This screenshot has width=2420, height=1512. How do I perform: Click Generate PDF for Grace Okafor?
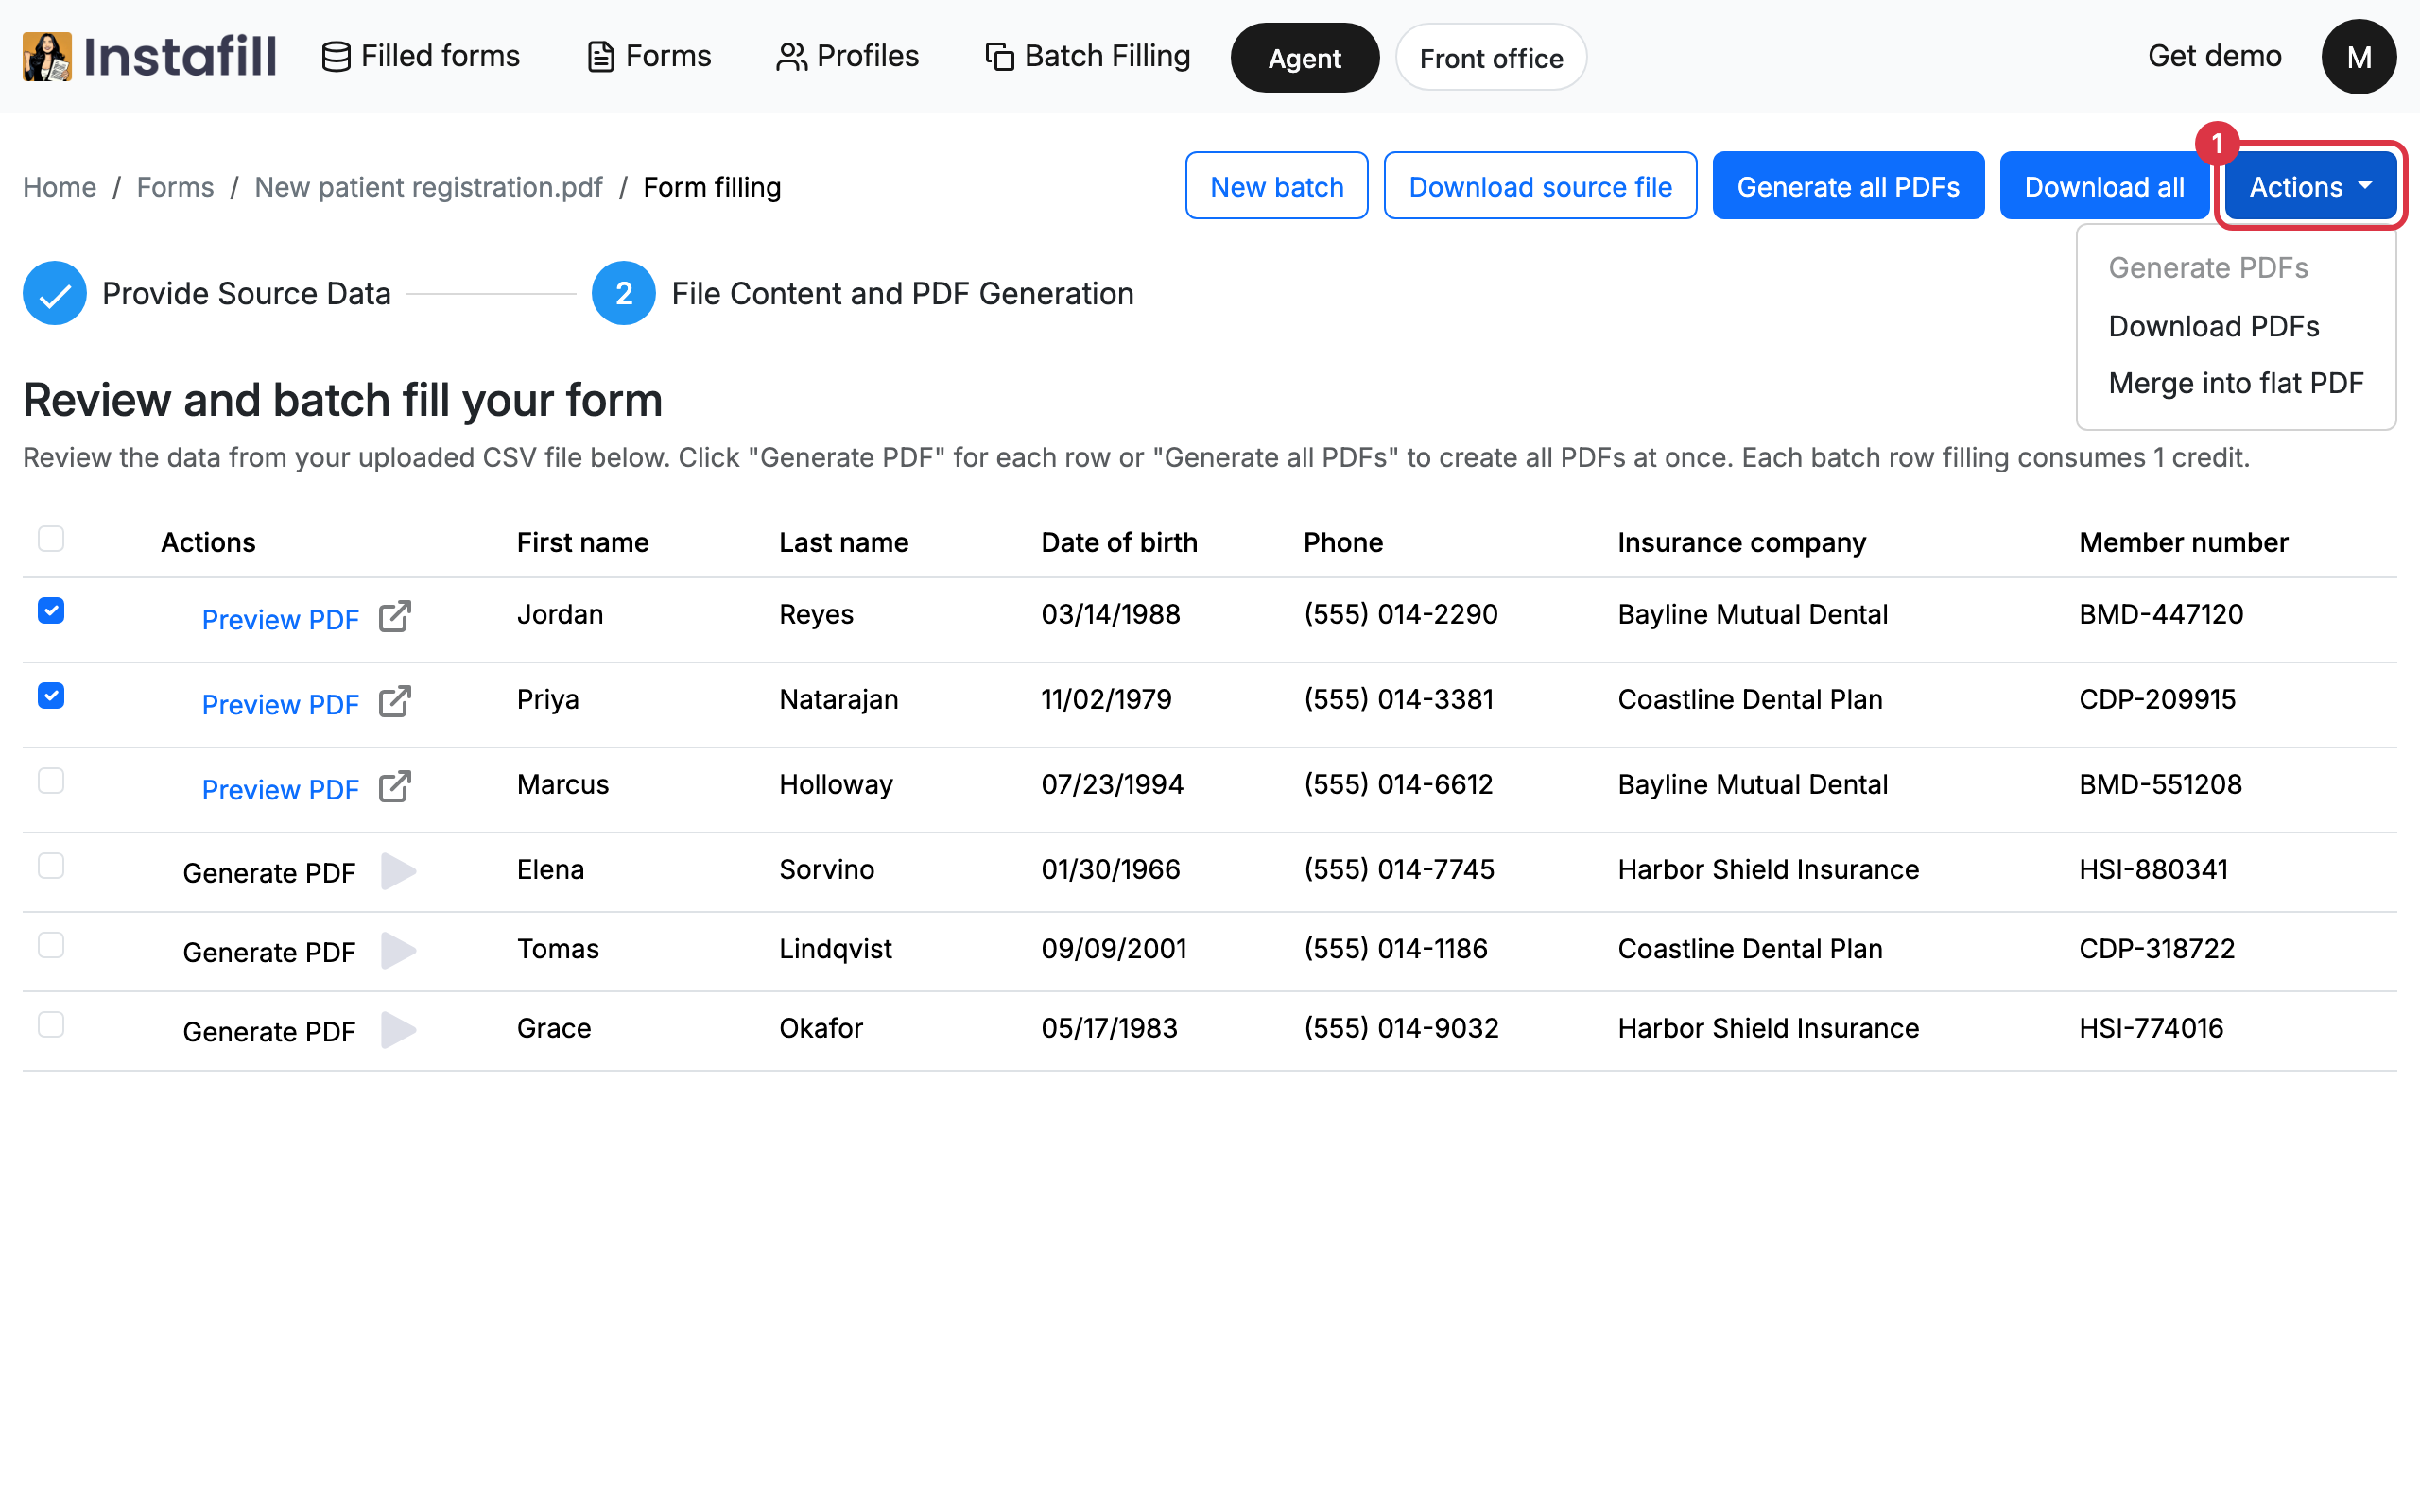click(x=269, y=1031)
